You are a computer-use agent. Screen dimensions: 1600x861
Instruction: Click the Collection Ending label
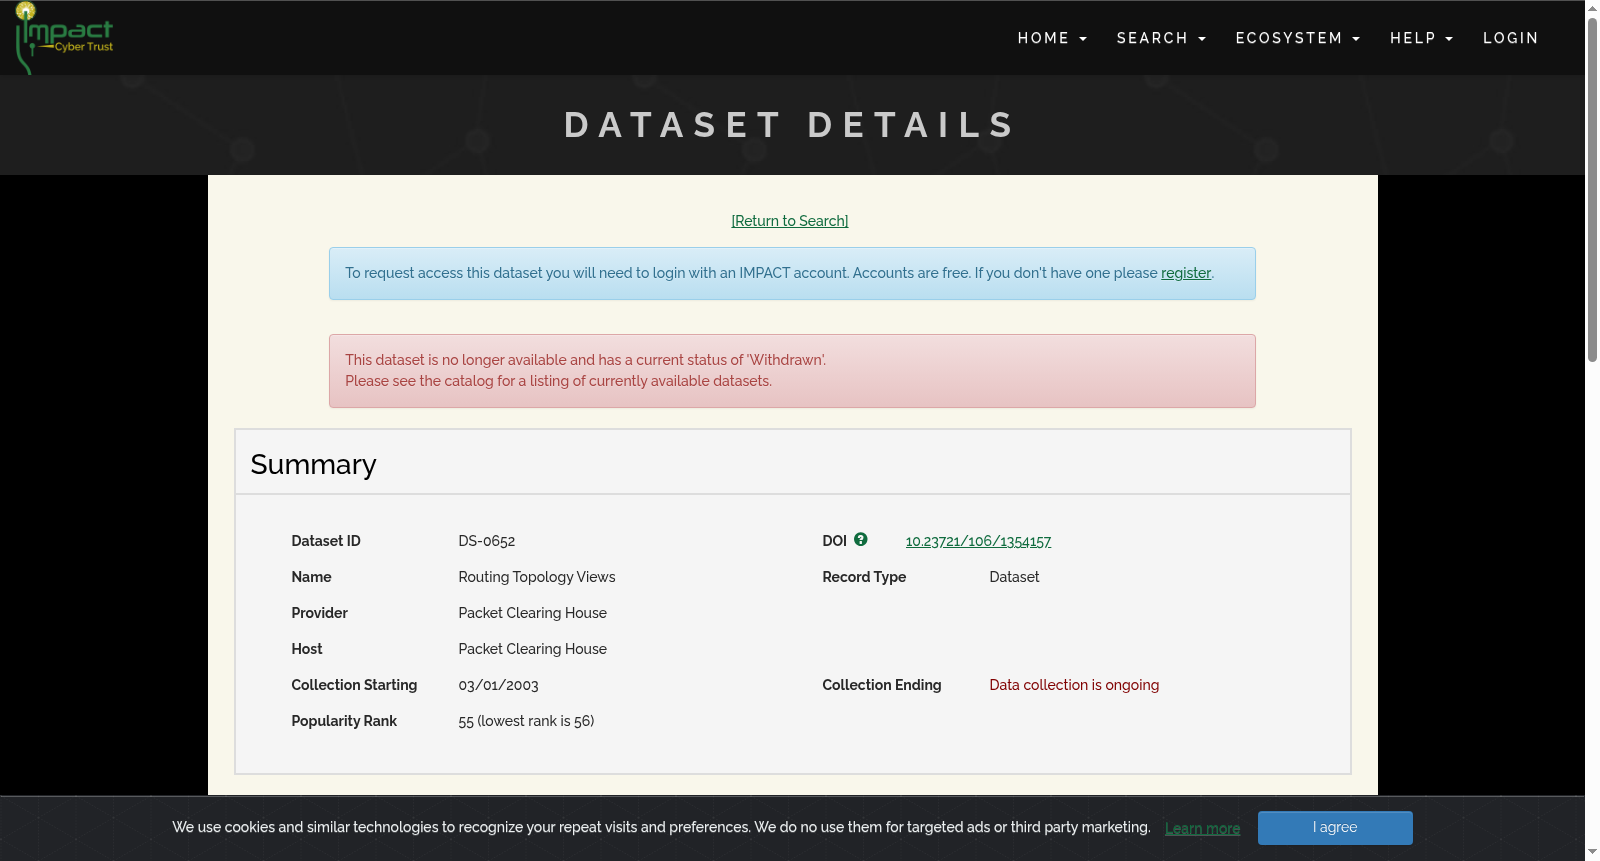882,685
